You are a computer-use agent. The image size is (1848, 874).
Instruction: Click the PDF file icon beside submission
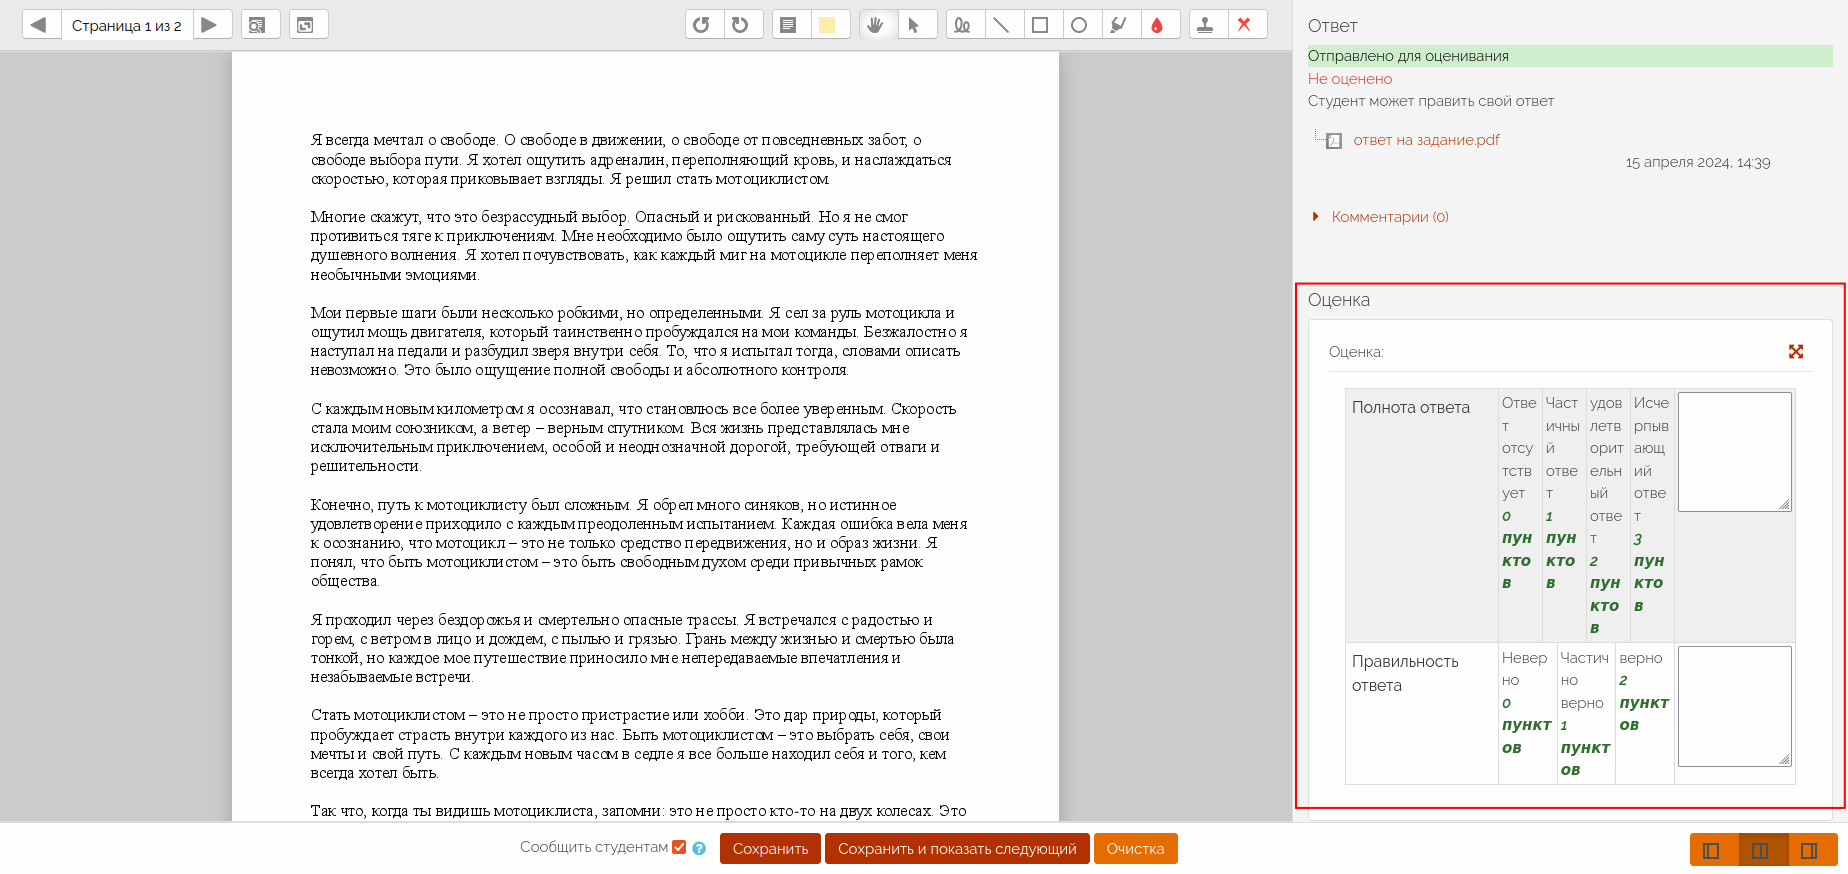pos(1333,141)
